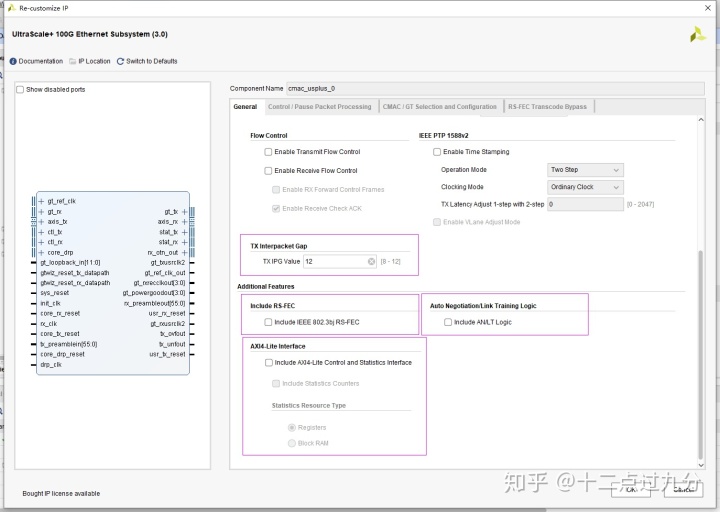Viewport: 720px width, 512px height.
Task: Click the Switch to Defaults refresh icon
Action: (x=120, y=61)
